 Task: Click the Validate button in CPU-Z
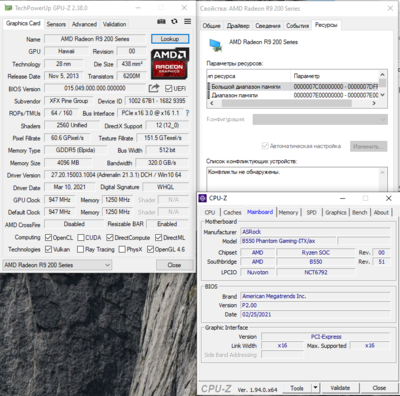pos(340,388)
